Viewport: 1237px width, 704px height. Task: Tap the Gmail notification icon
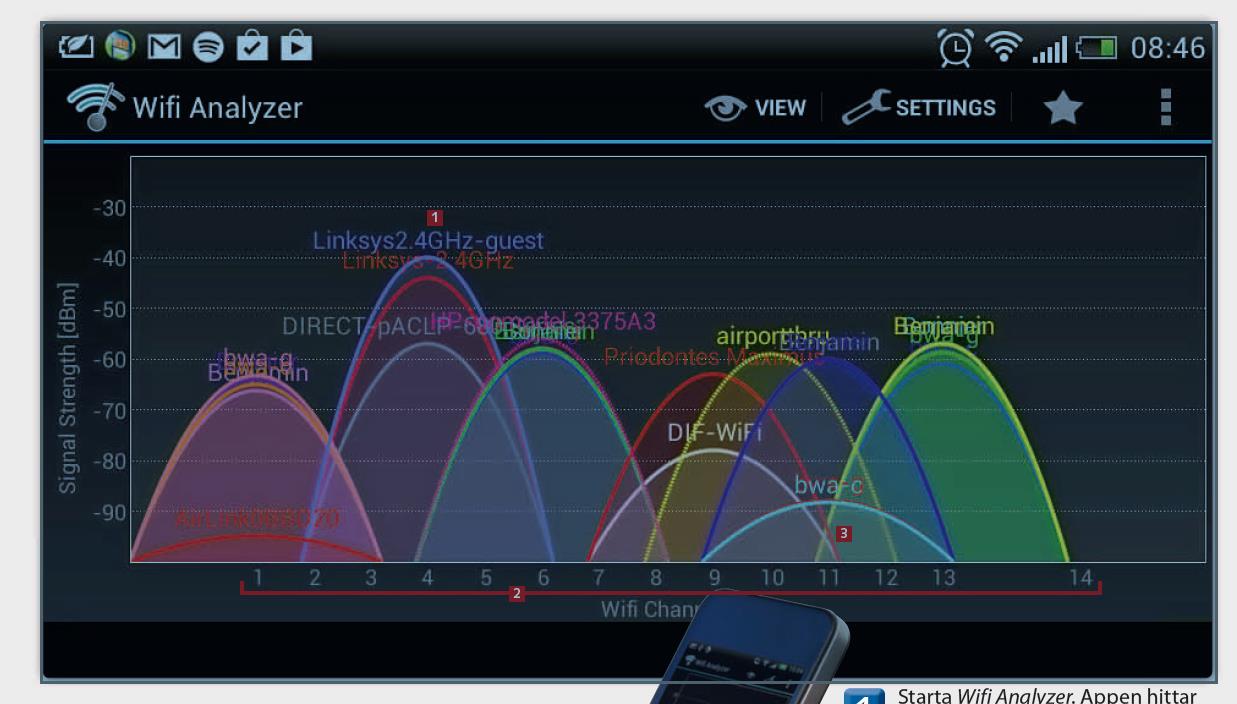point(165,48)
